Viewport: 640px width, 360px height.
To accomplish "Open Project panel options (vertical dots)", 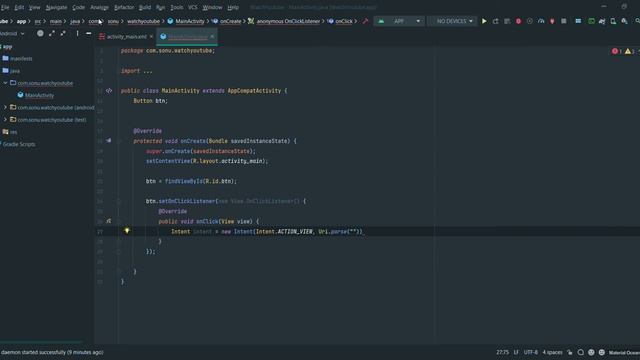I will [x=77, y=33].
